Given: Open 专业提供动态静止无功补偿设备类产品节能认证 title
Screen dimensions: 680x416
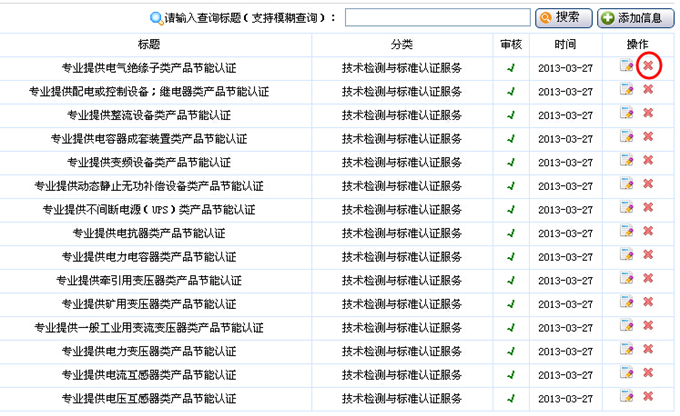Looking at the screenshot, I should tap(149, 186).
